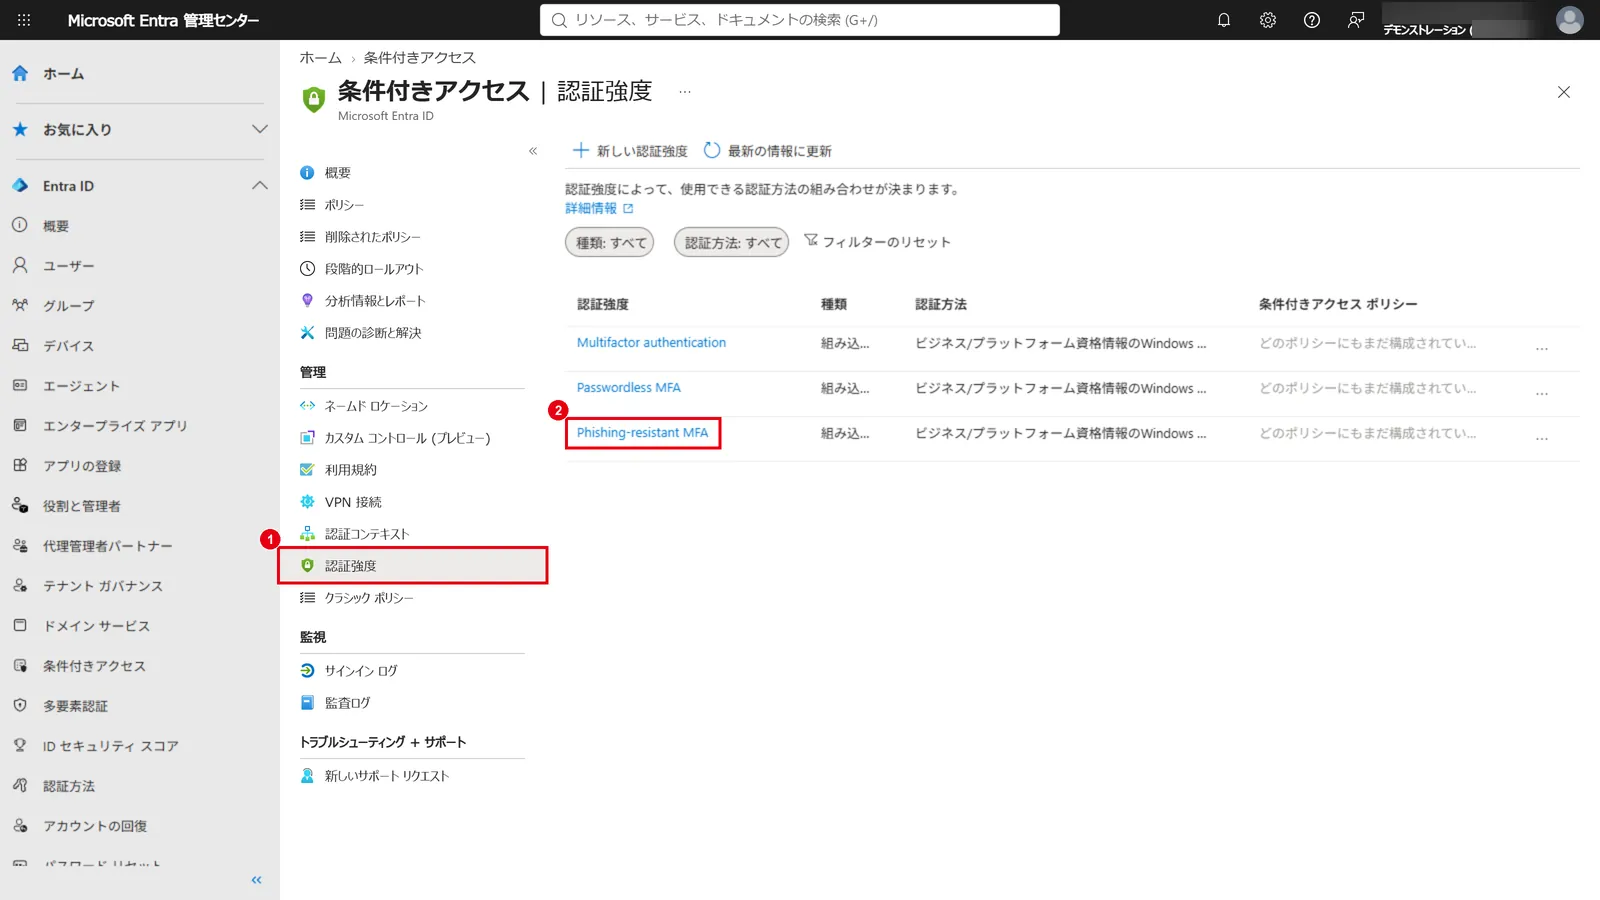
Task: Click the search box in top bar
Action: click(x=800, y=20)
